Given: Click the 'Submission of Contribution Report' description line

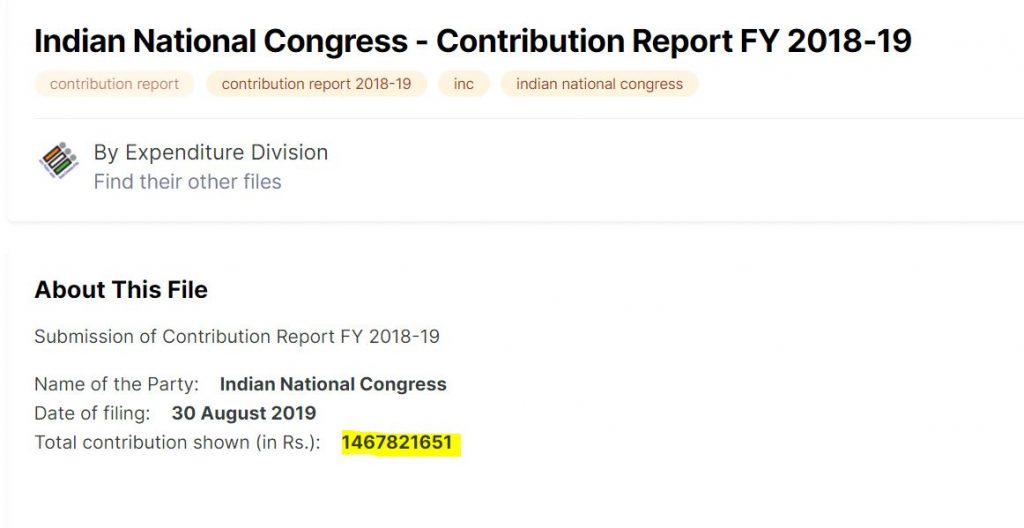Looking at the screenshot, I should point(237,336).
